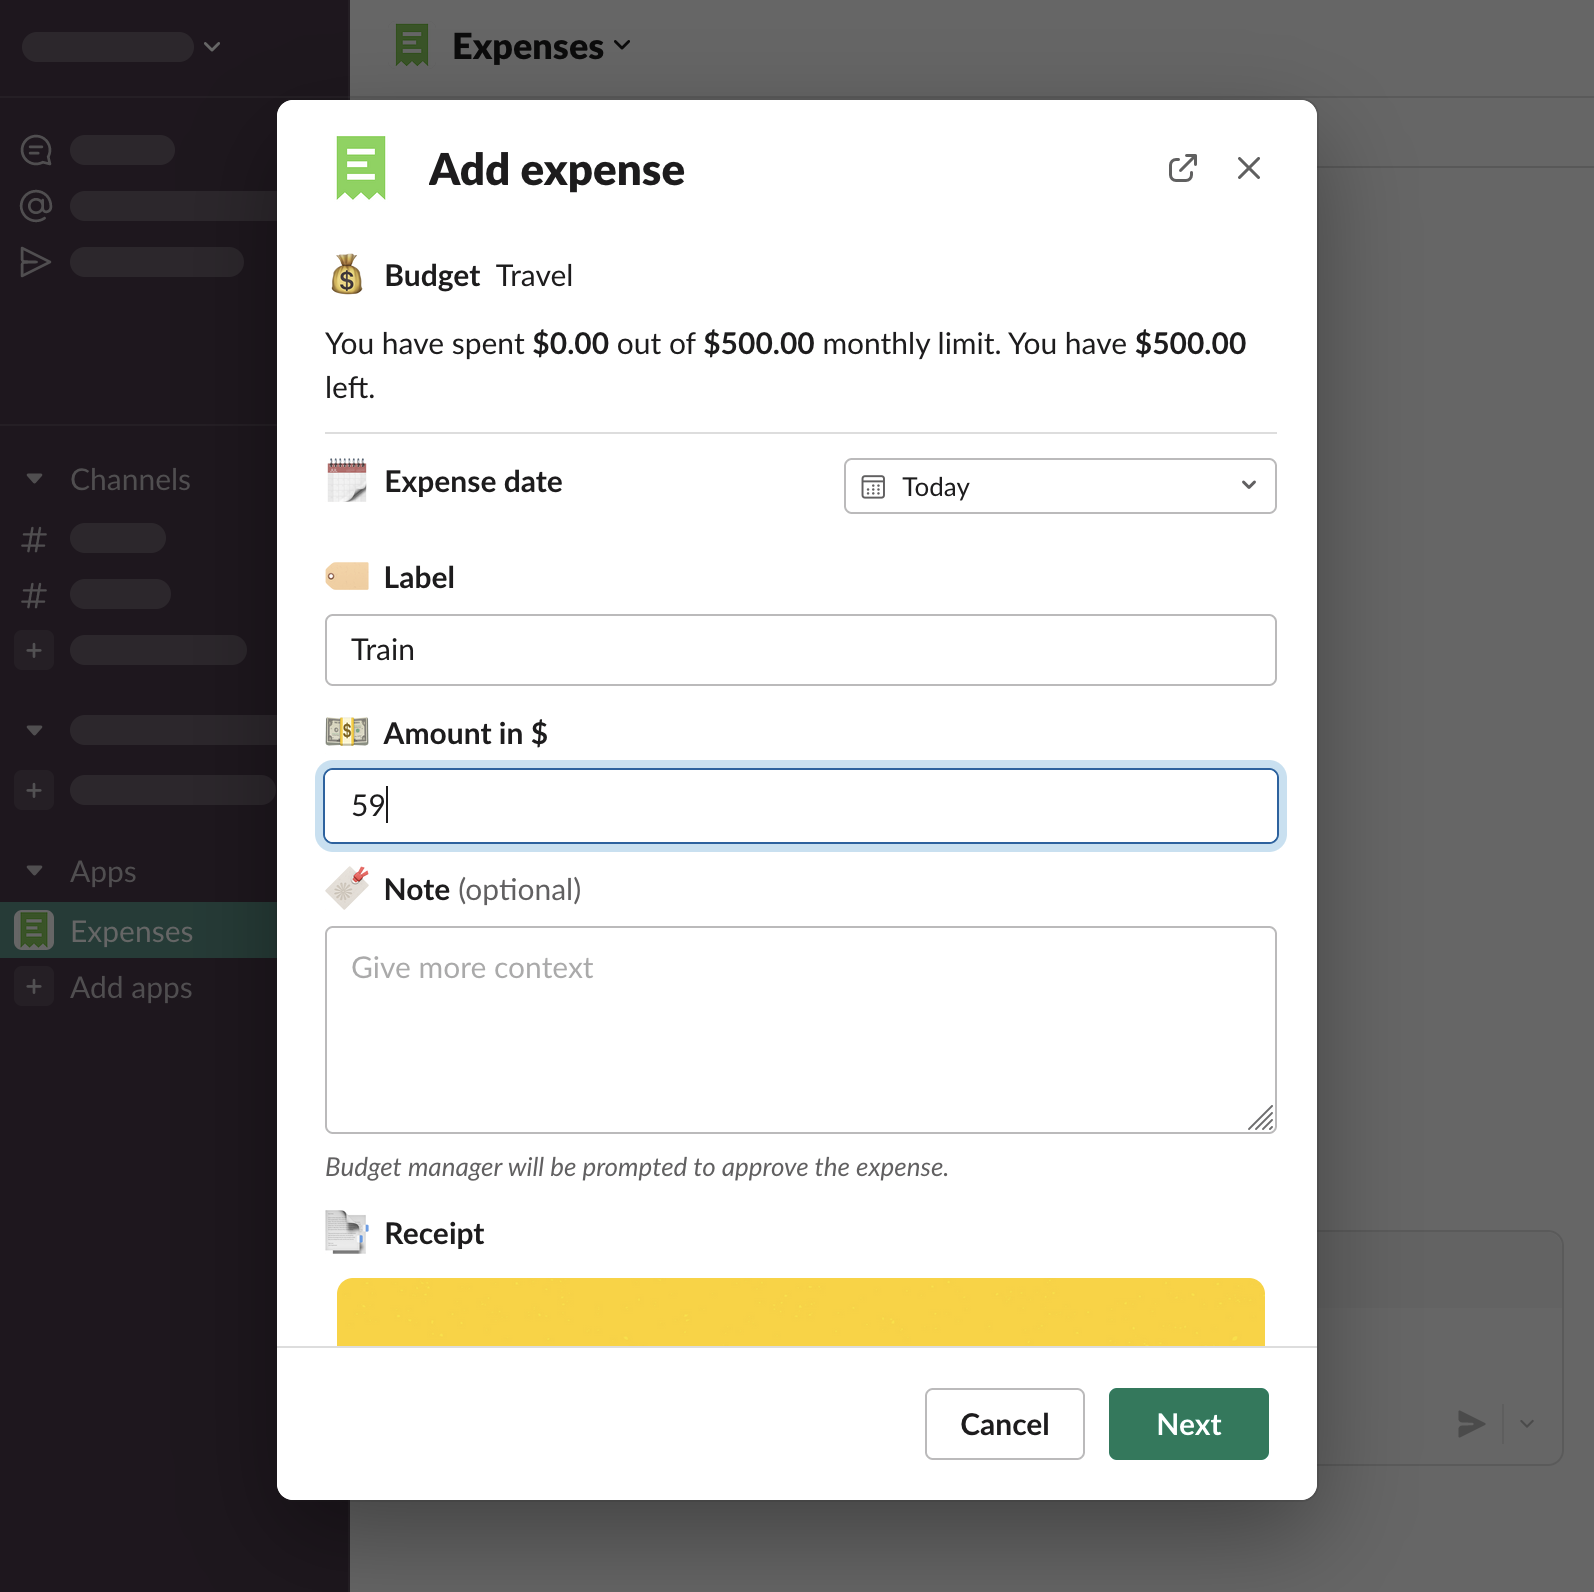Click the Label field containing Train
Screen dimensions: 1594x1592
click(x=800, y=650)
